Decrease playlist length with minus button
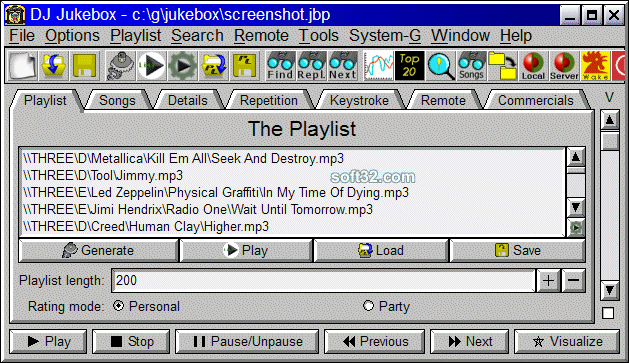Viewport: 629px width, 363px height. (574, 280)
